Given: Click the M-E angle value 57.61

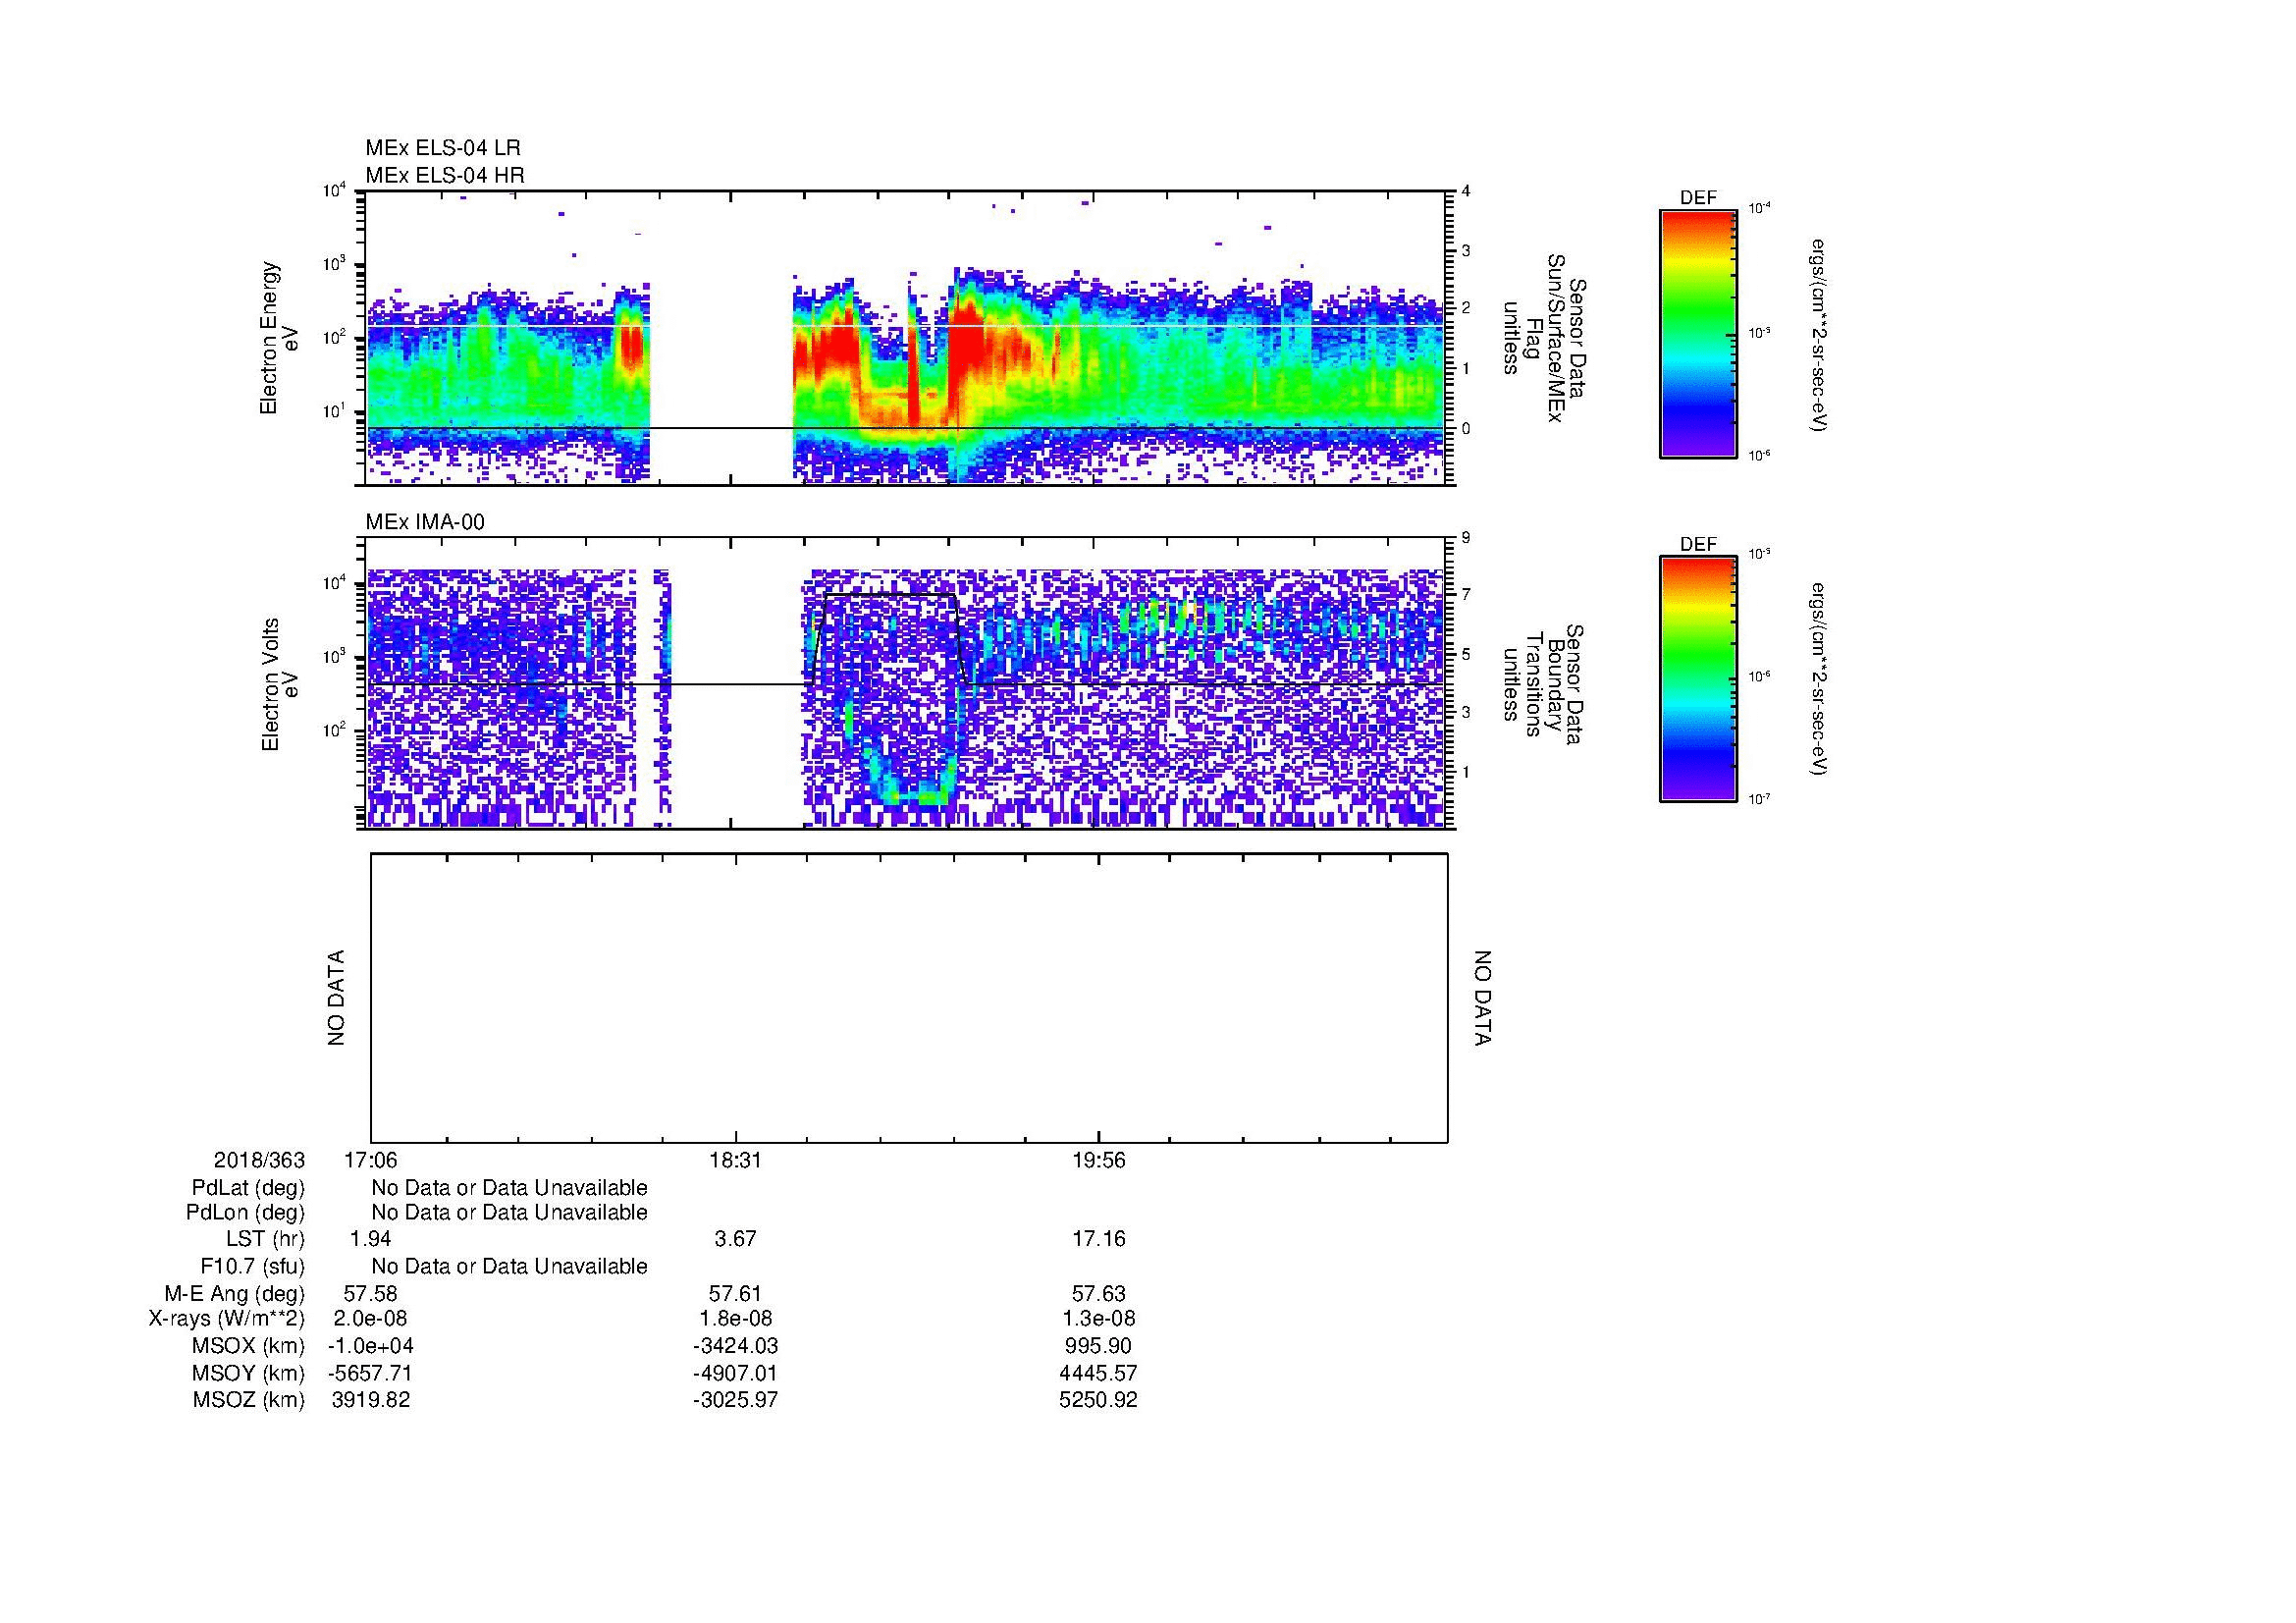Looking at the screenshot, I should tap(735, 1293).
